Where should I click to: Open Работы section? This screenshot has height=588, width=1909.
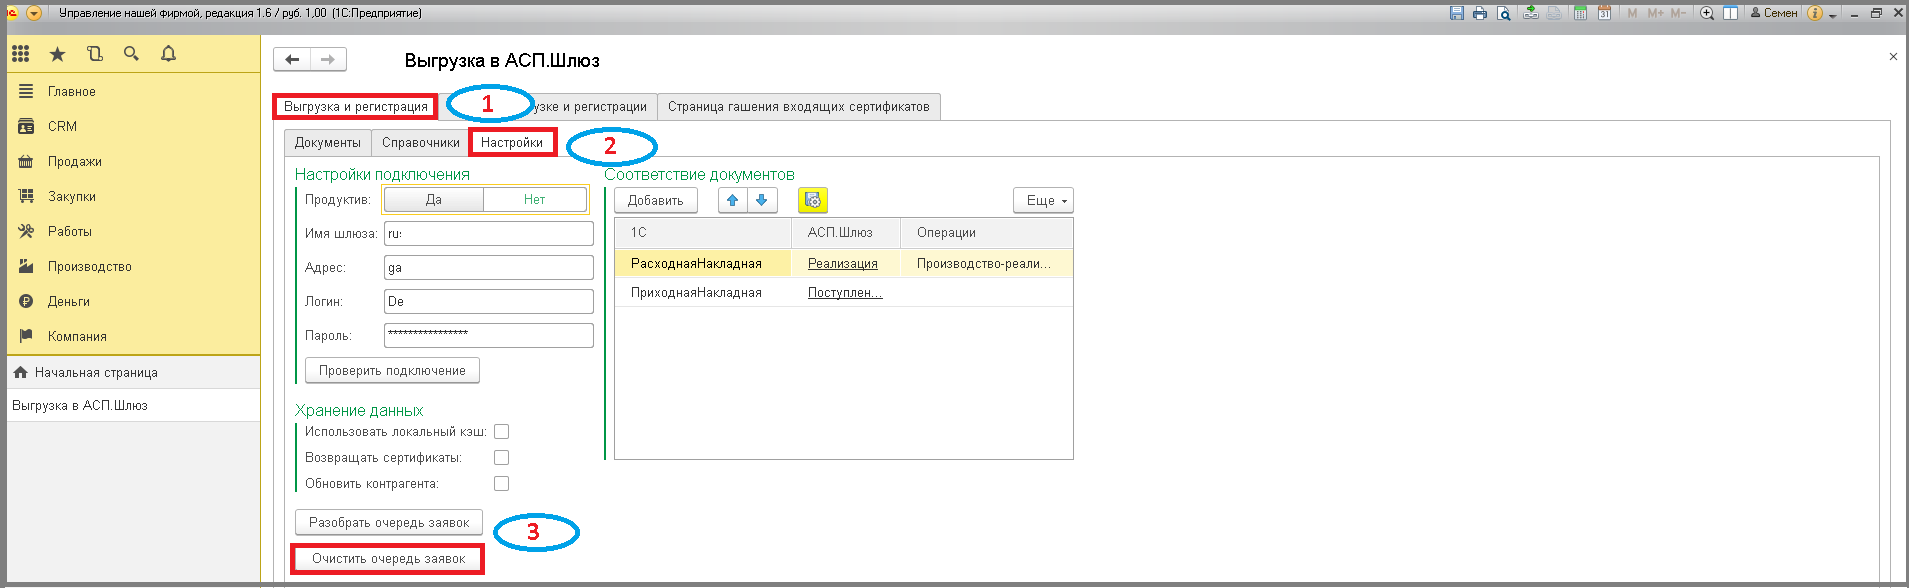click(x=133, y=231)
